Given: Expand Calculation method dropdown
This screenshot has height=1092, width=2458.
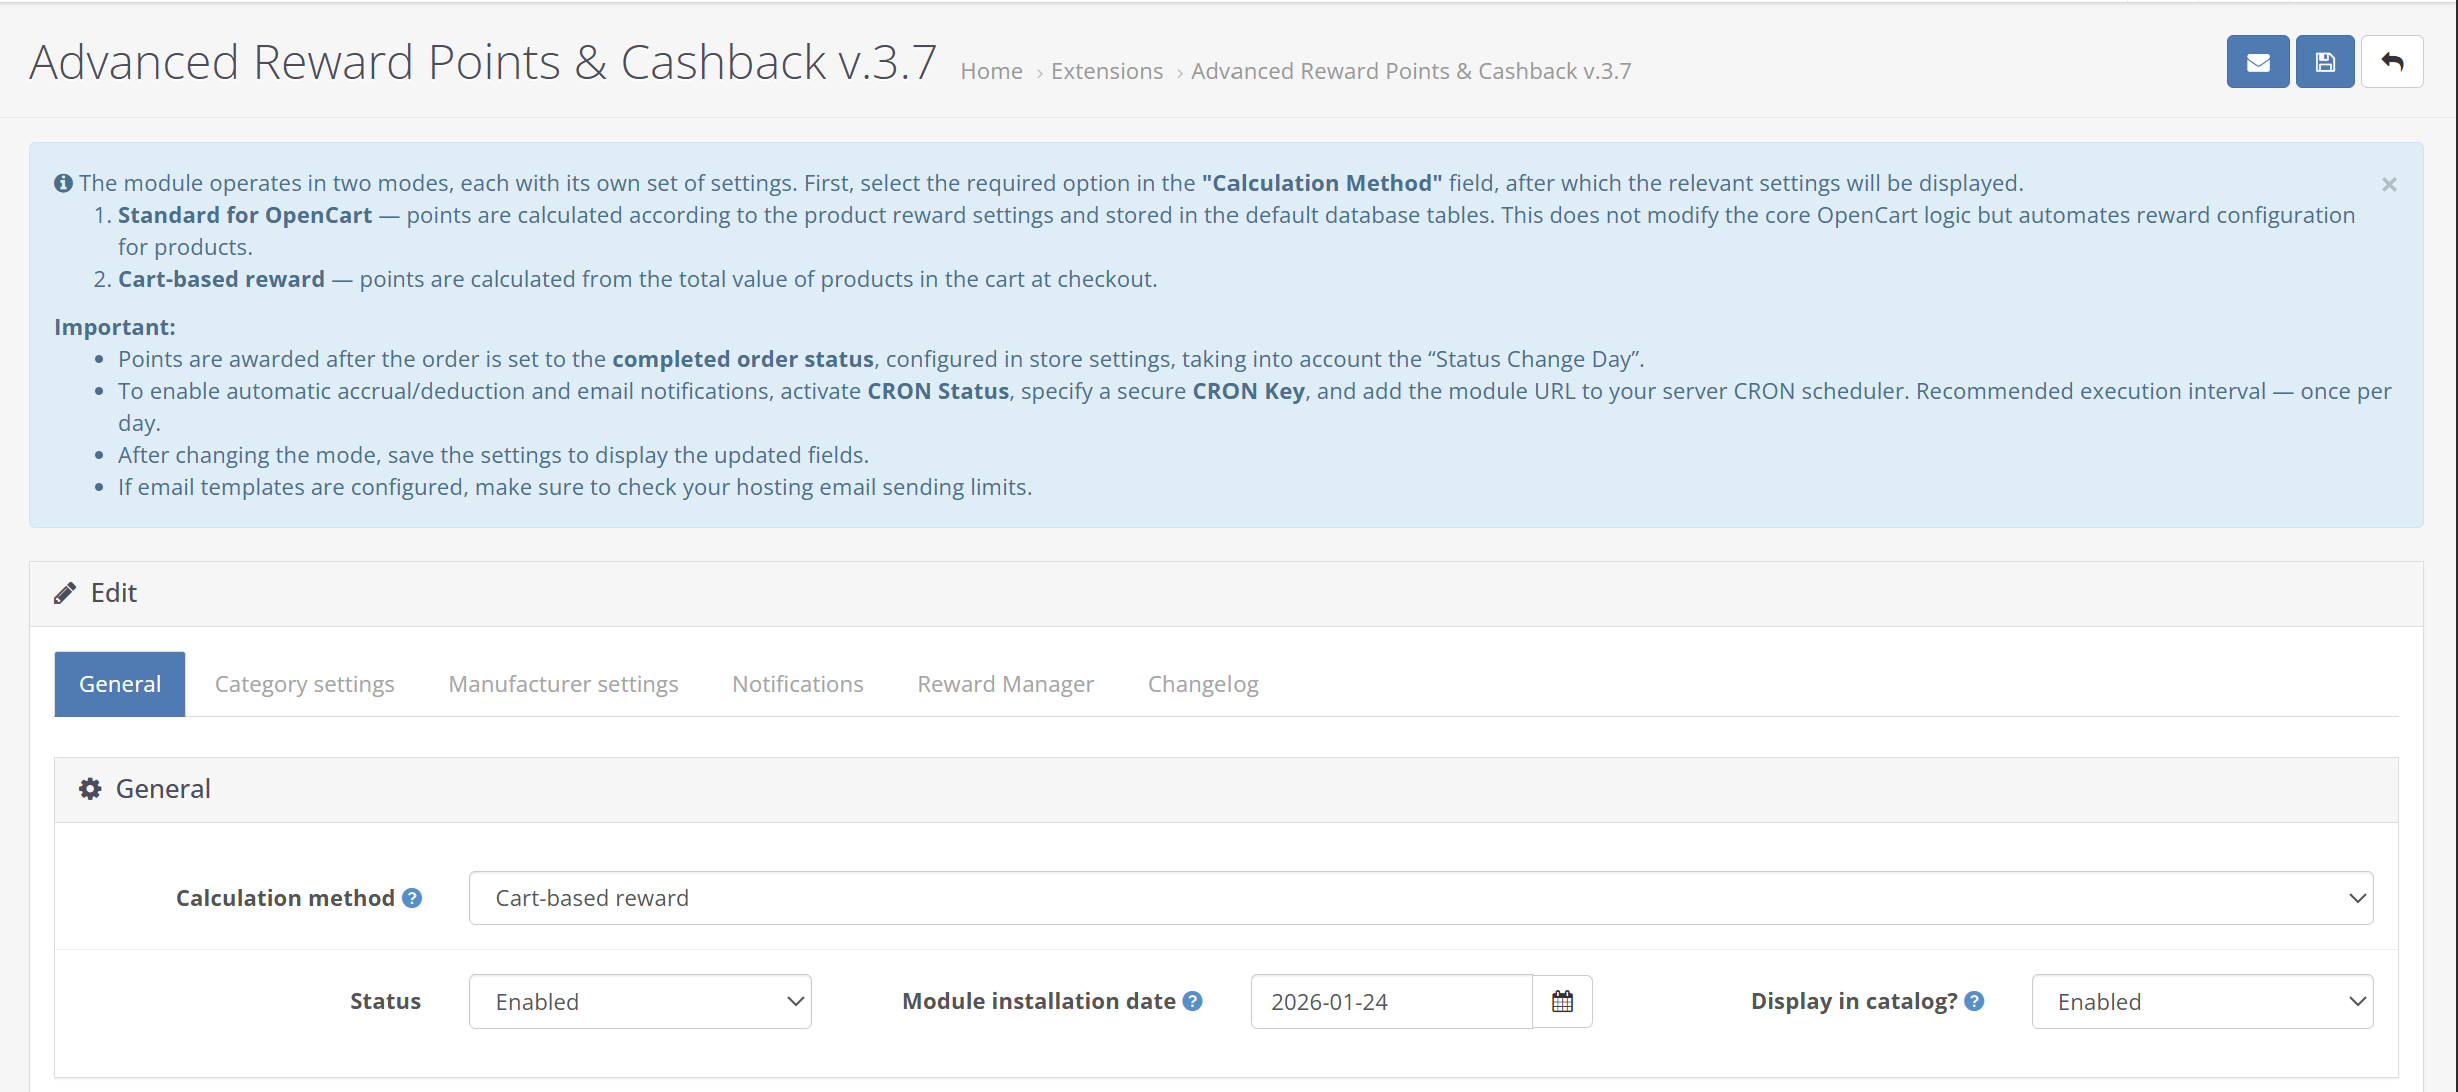Looking at the screenshot, I should coord(1421,898).
